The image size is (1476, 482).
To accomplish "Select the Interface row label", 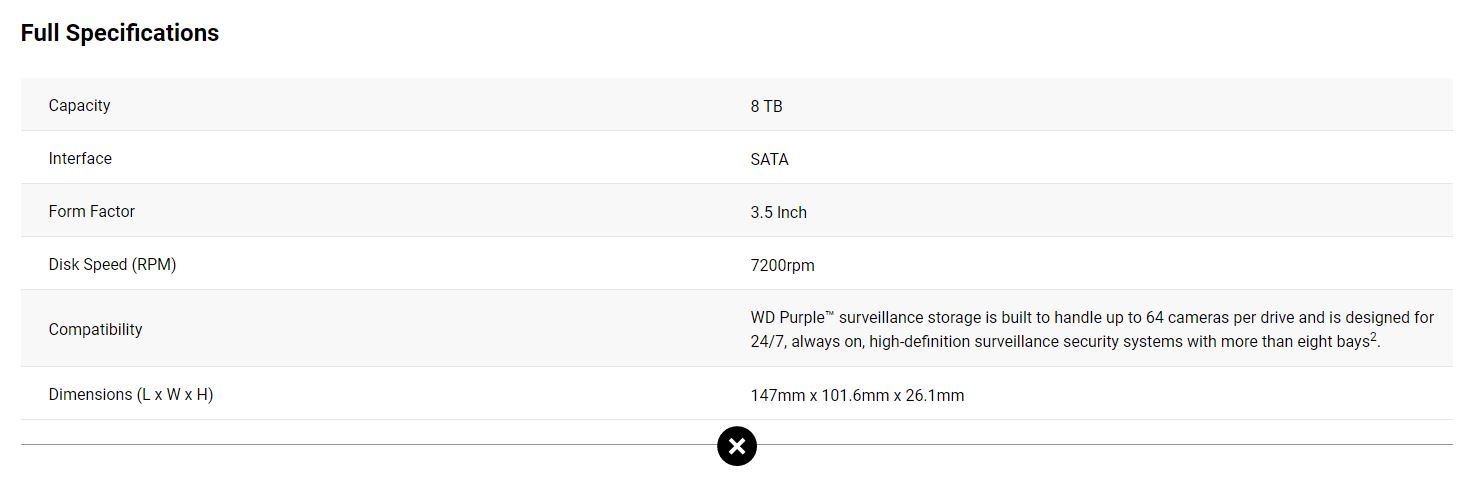I will point(80,159).
